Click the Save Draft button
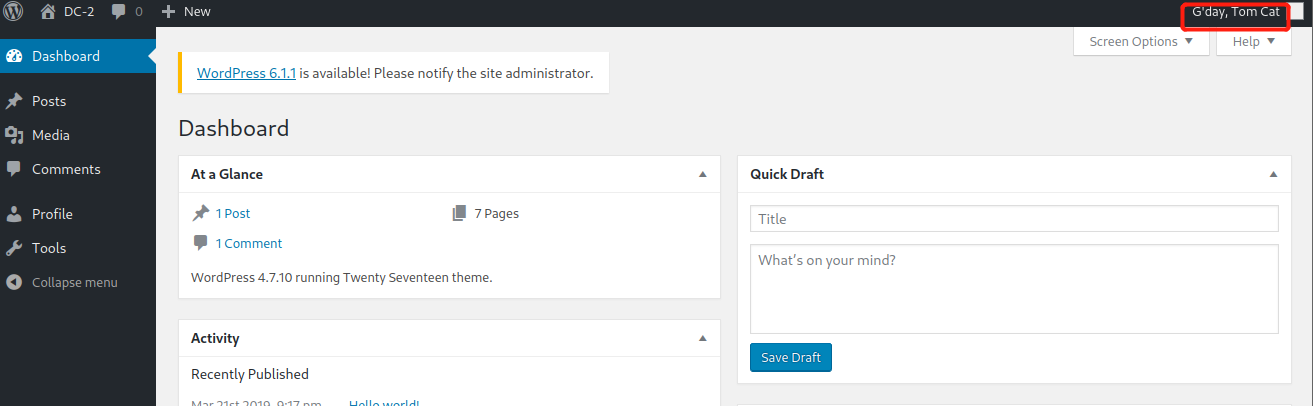The image size is (1313, 406). point(790,357)
